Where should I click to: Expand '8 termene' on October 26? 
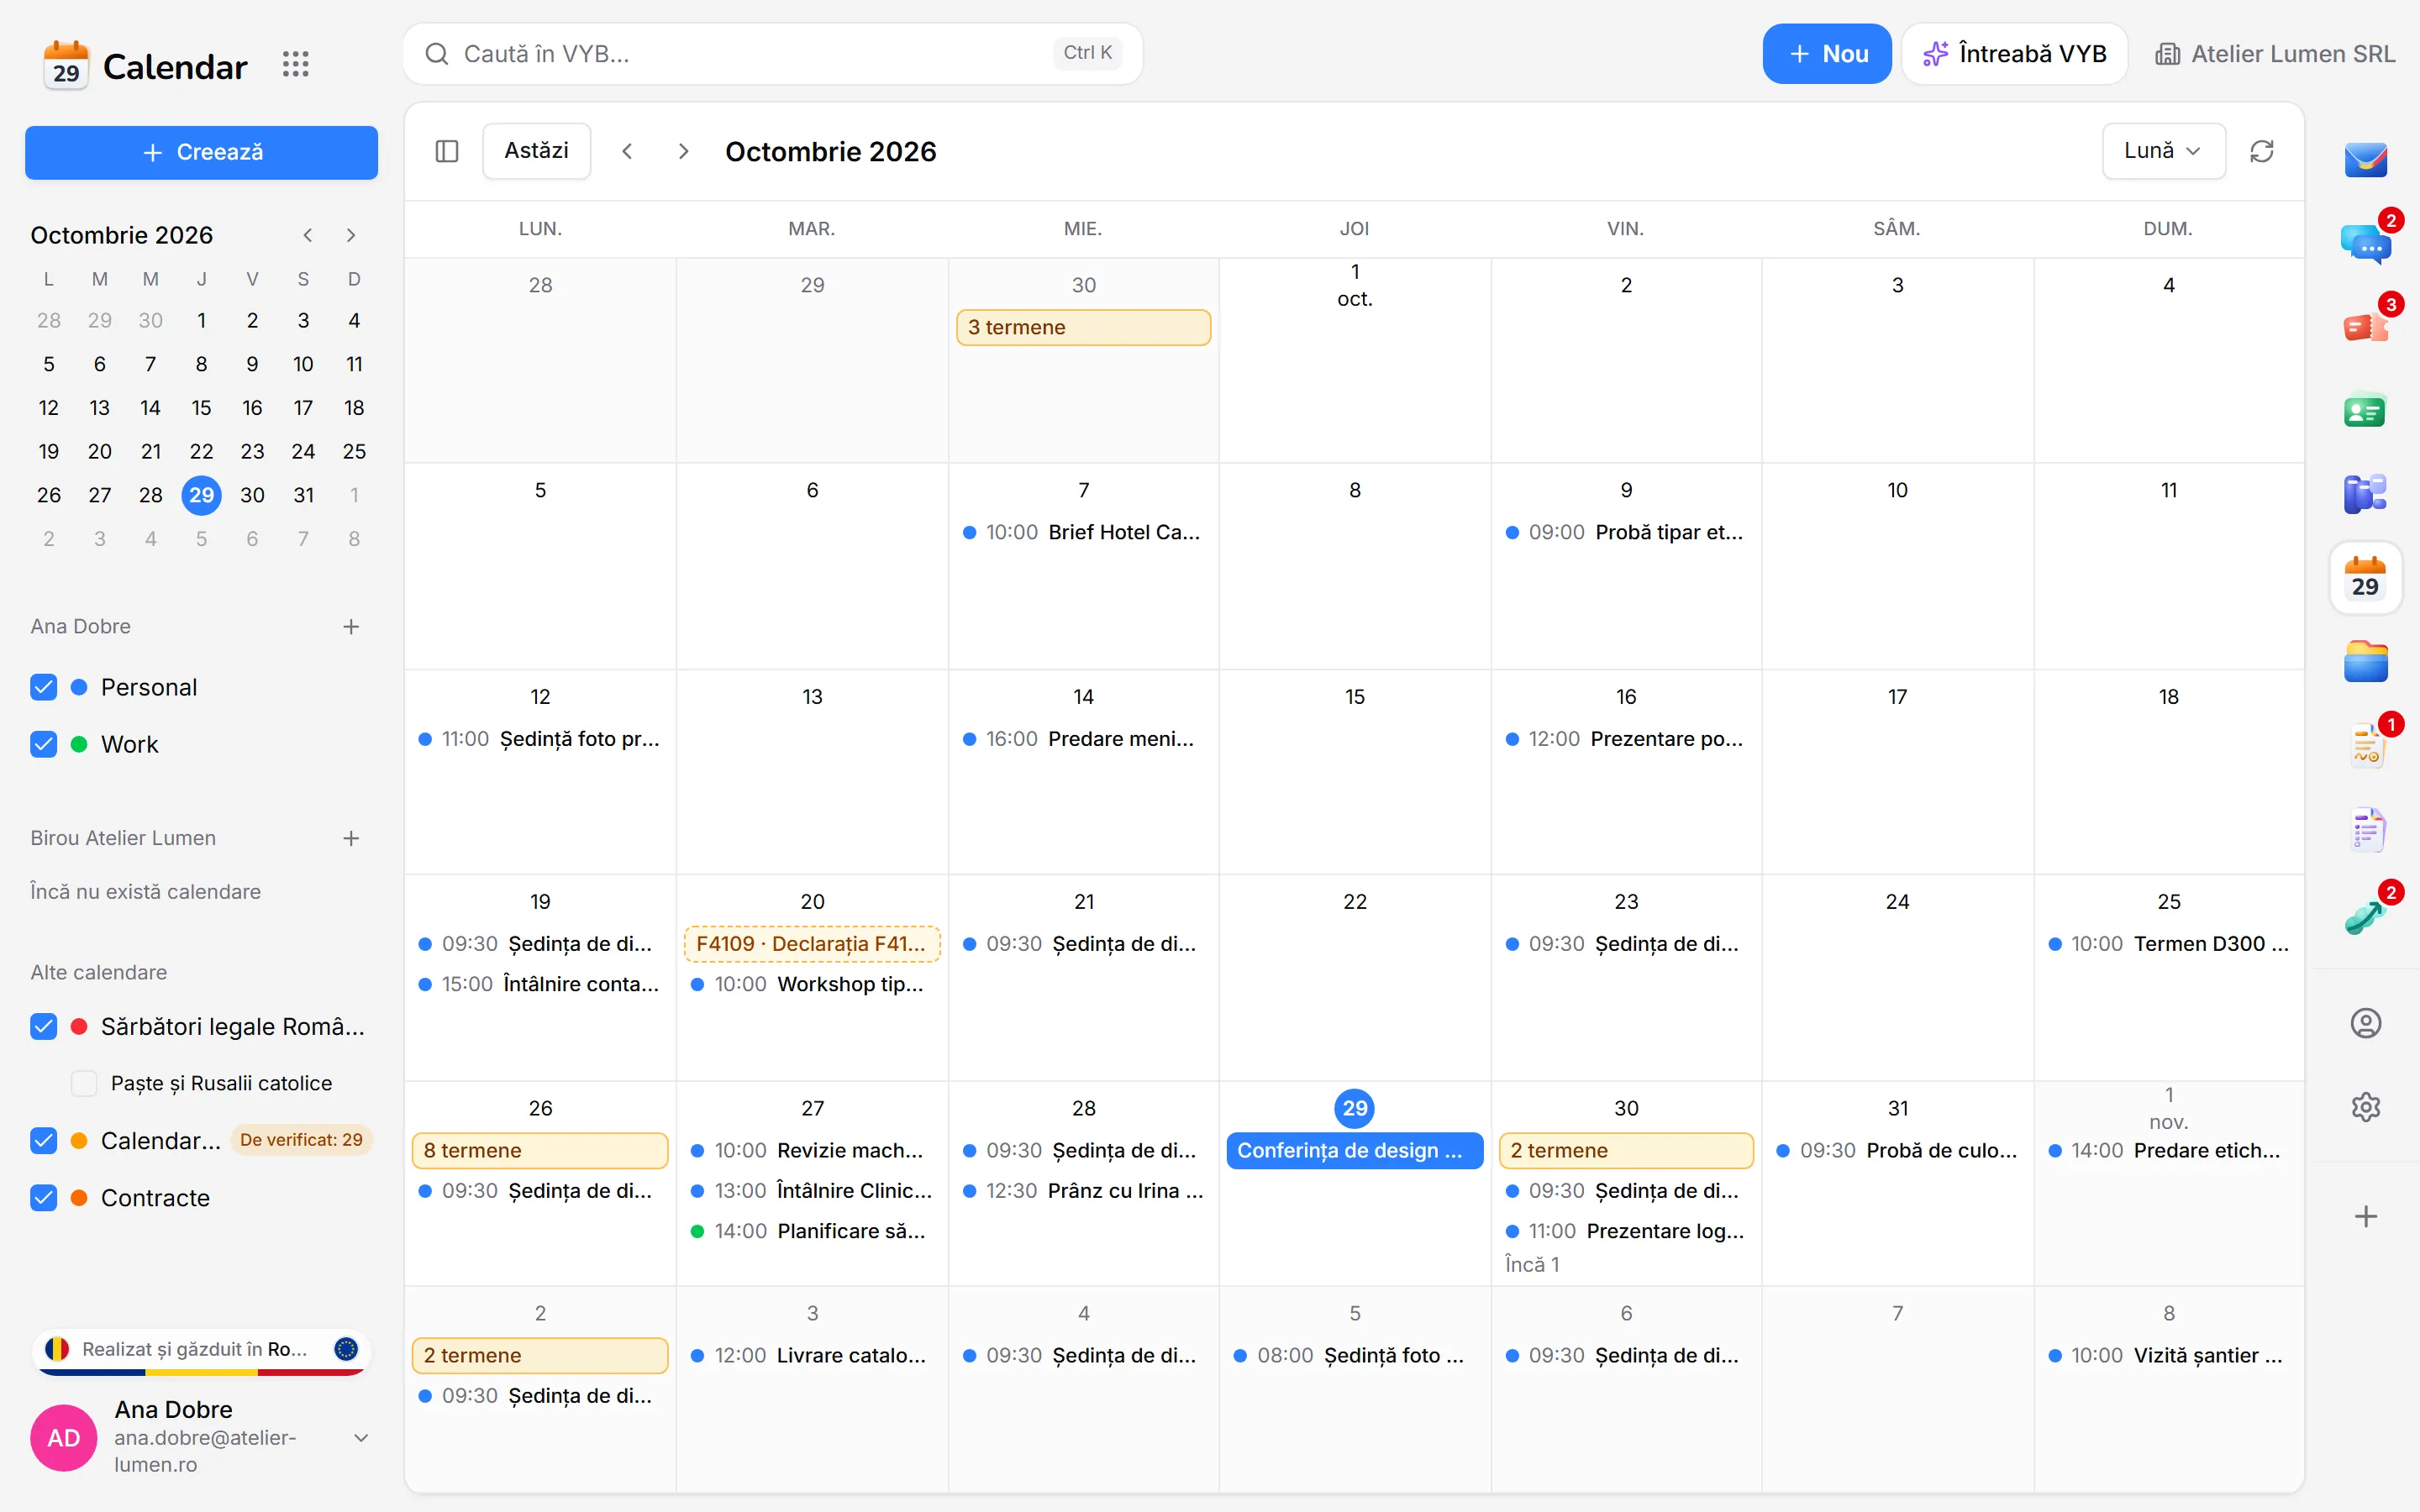click(x=540, y=1150)
